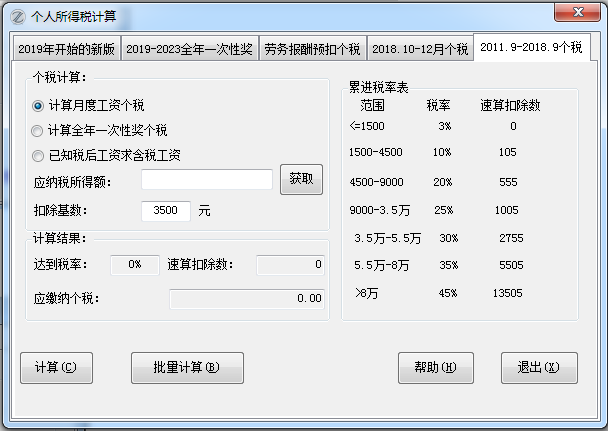Close the 个人所得税计算 window
Screen dimensions: 608x431
579,12
